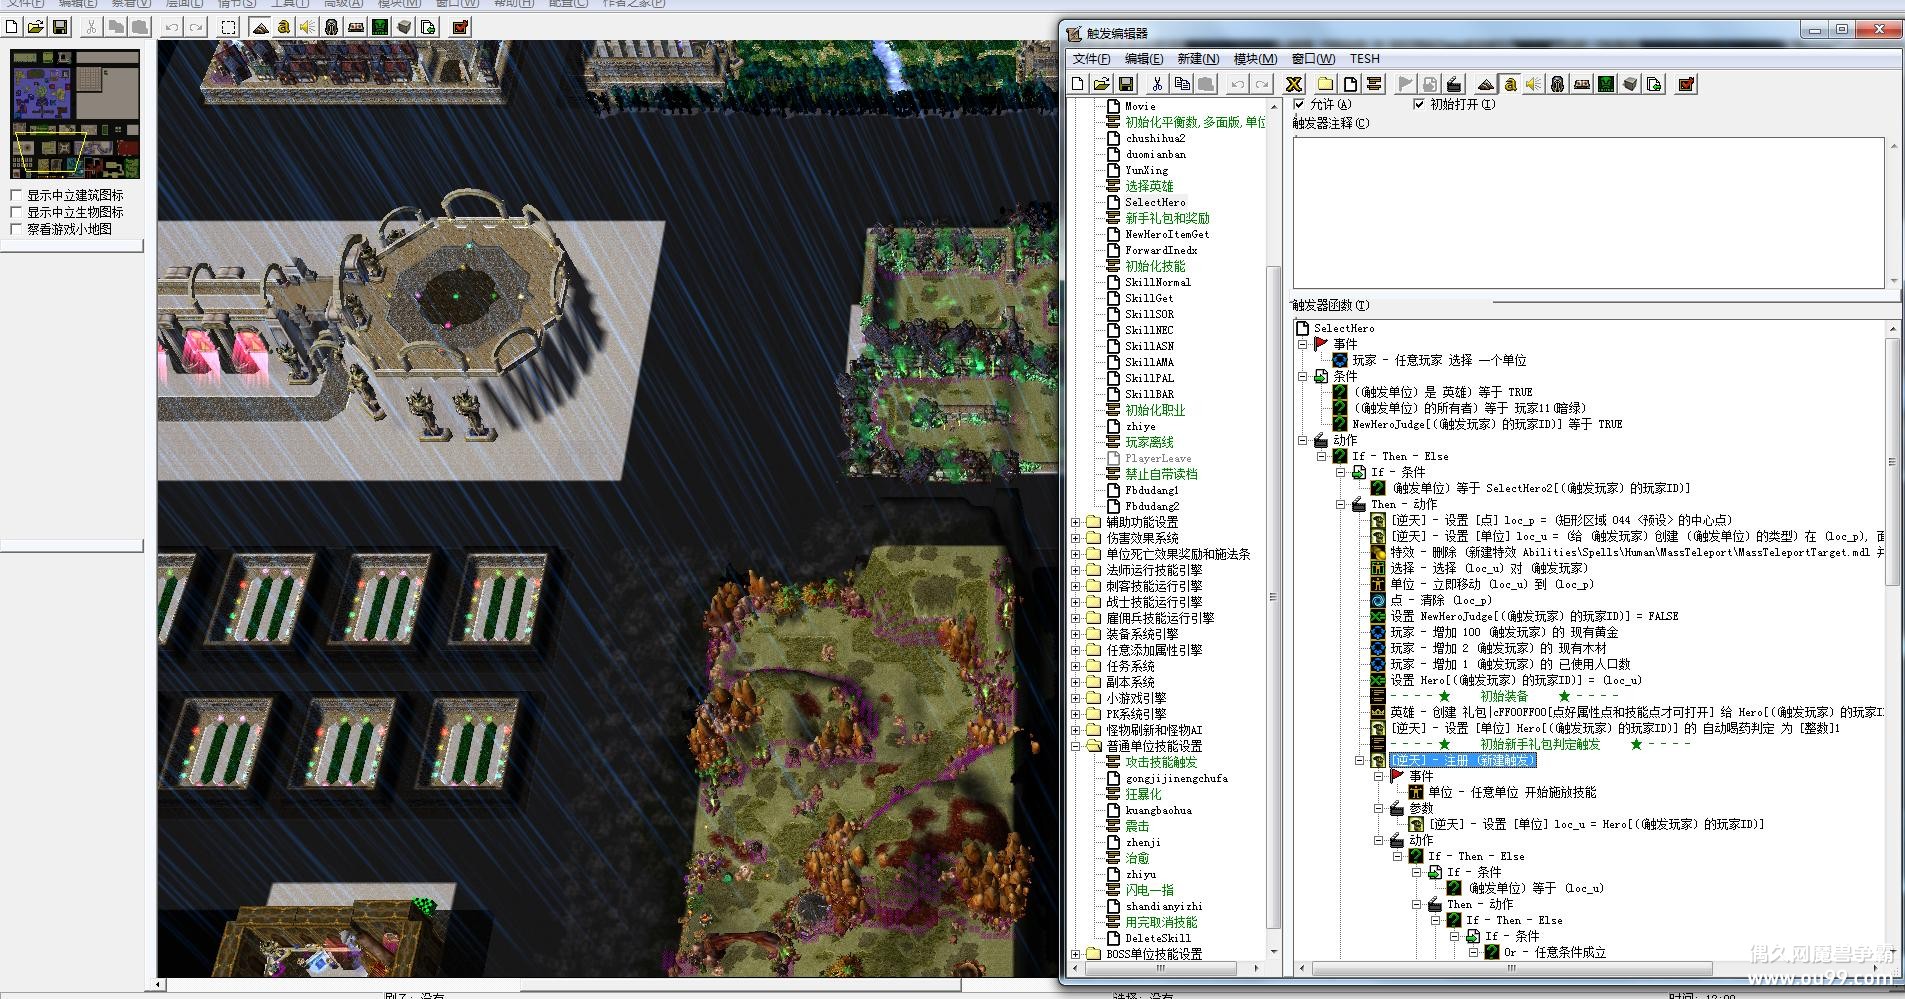Open Sound Editor speaker icon in Trigger Editor toolbar

coord(1534,84)
